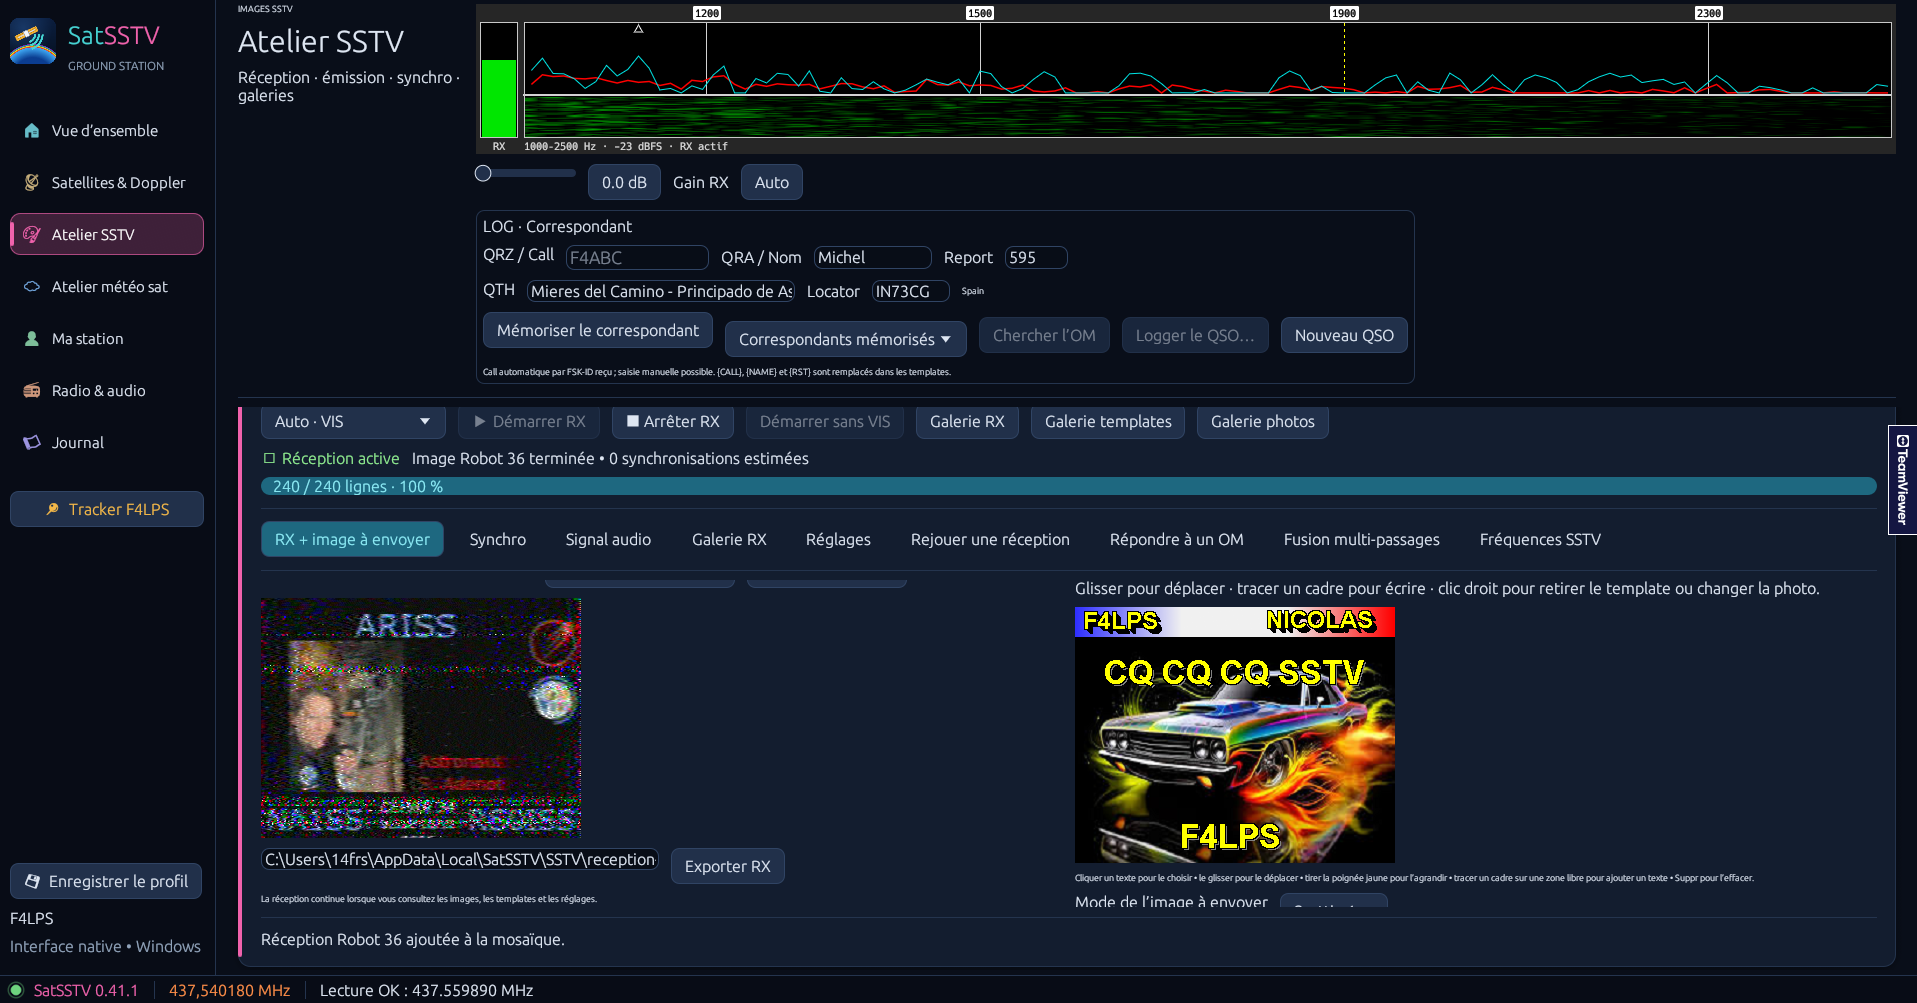
Task: Click the satellite icon in Tracker F4LPS button
Action: (x=53, y=509)
